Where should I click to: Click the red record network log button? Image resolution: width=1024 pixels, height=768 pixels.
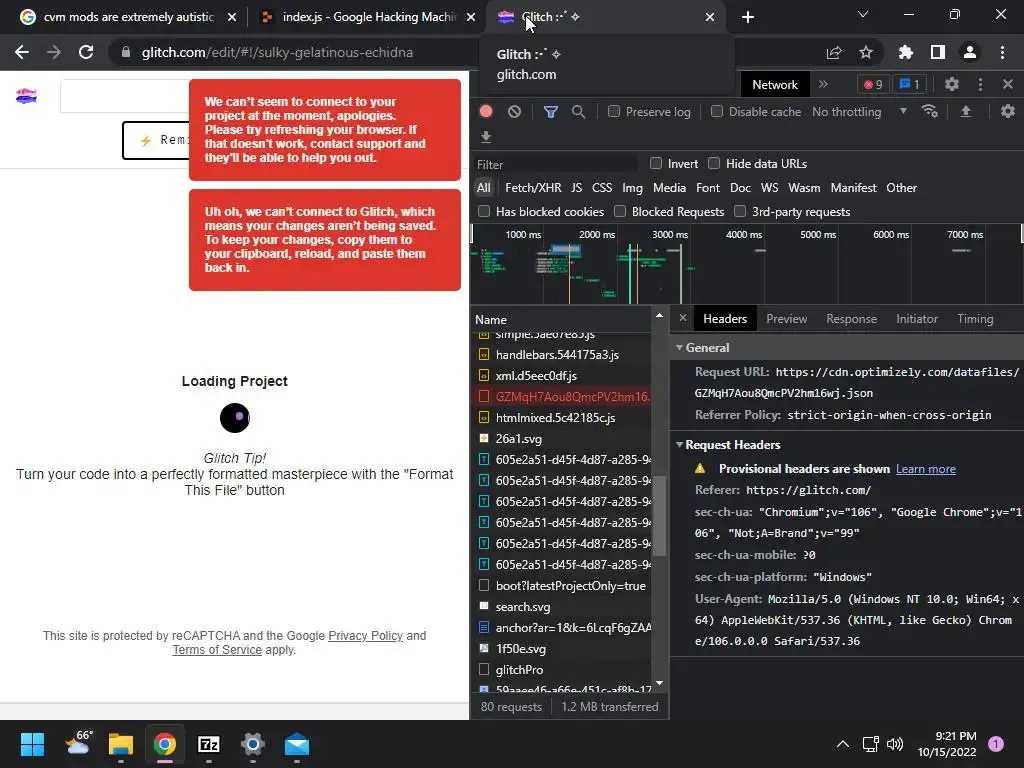(x=486, y=111)
